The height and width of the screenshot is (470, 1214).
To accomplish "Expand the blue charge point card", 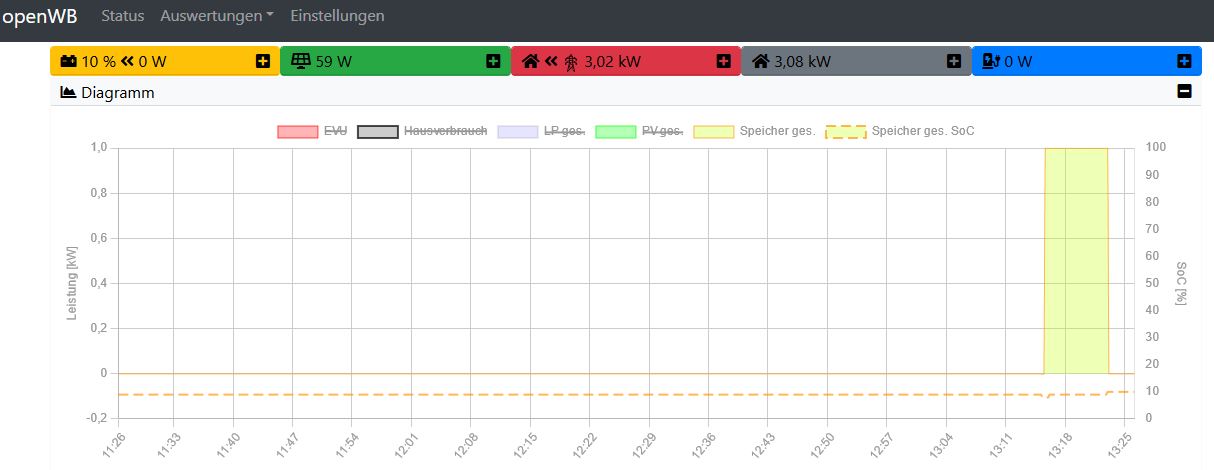I will 1184,61.
